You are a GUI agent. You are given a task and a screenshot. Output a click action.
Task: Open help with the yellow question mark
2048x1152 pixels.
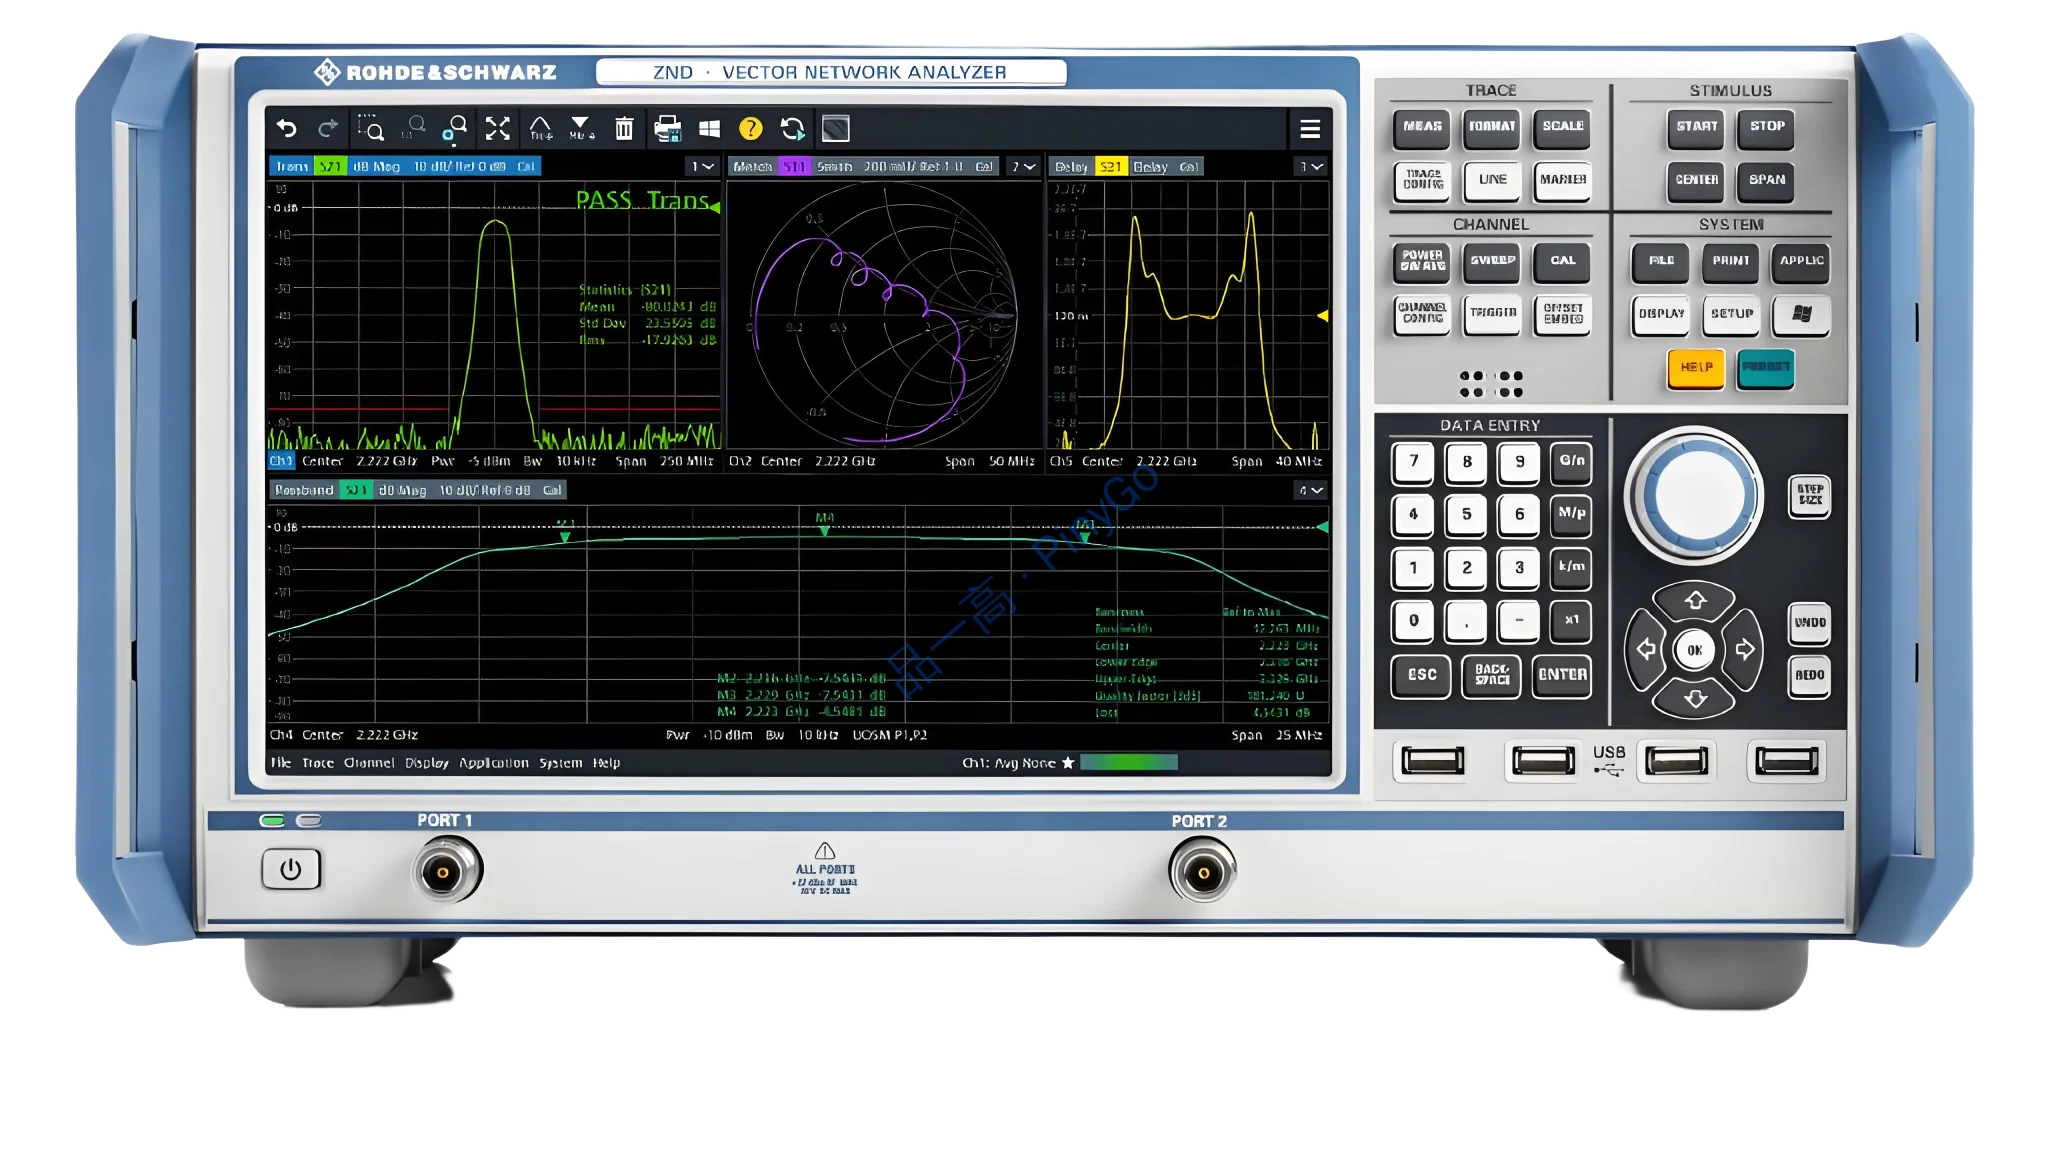tap(751, 128)
